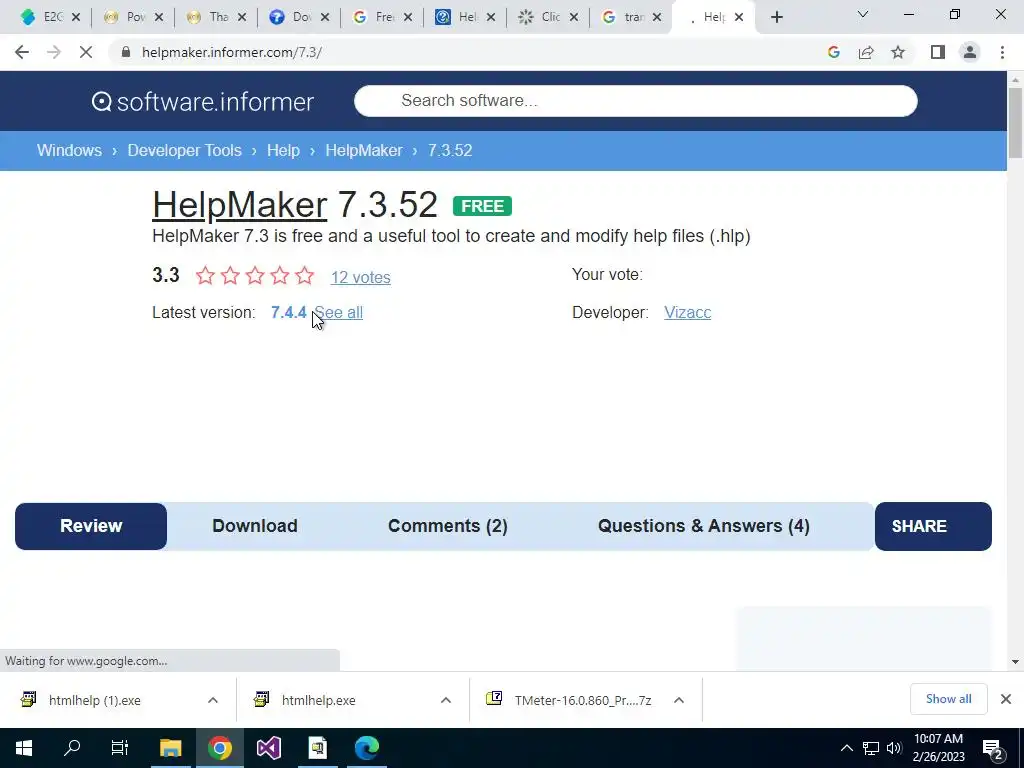This screenshot has height=768, width=1024.
Task: Open the notification center icon
Action: point(993,749)
